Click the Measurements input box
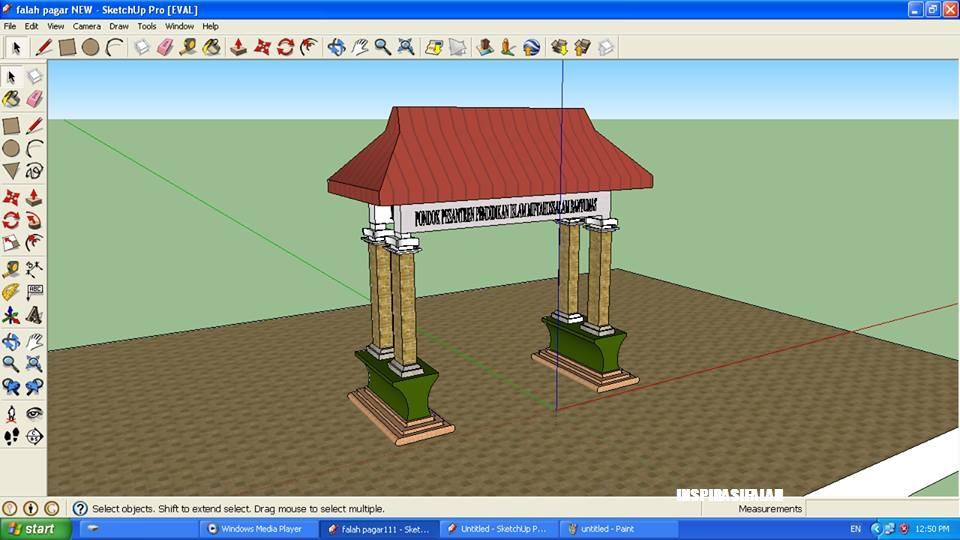960x540 pixels. tap(882, 508)
